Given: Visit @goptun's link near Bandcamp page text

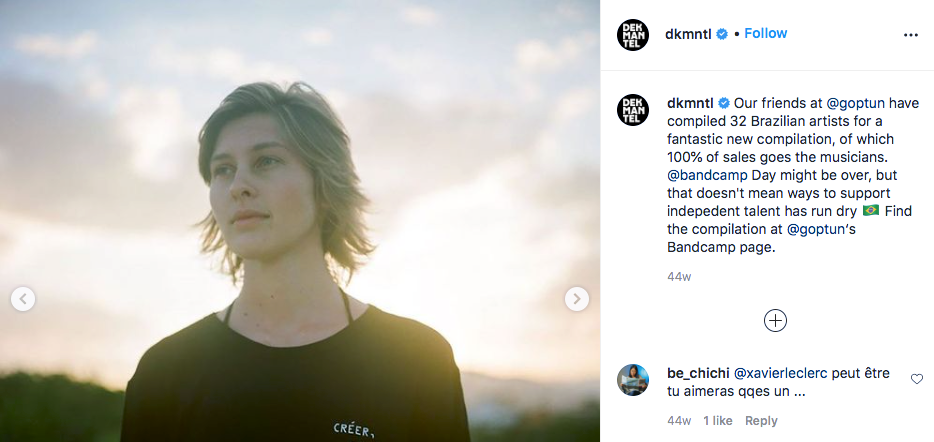Looking at the screenshot, I should [822, 229].
